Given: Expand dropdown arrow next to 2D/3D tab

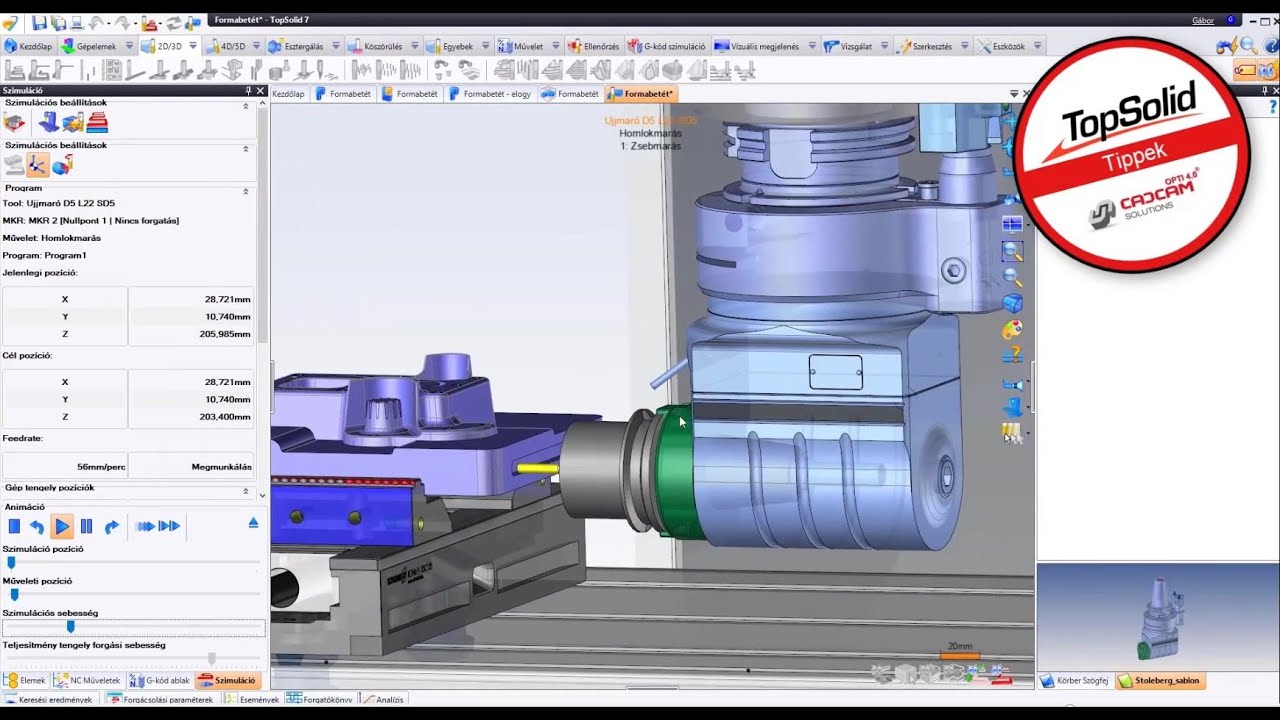Looking at the screenshot, I should [x=191, y=46].
